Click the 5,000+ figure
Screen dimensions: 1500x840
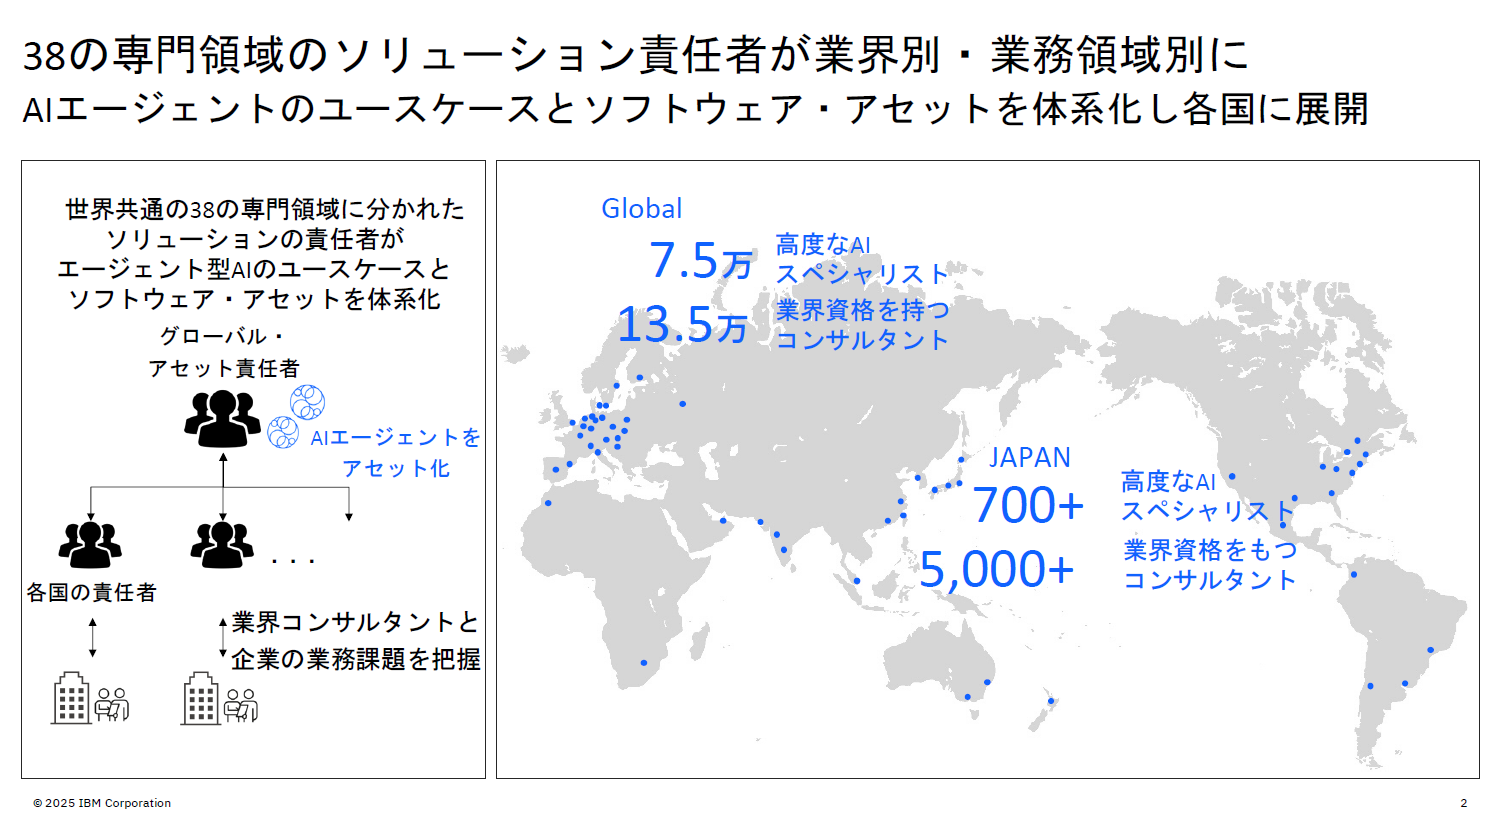pyautogui.click(x=996, y=570)
